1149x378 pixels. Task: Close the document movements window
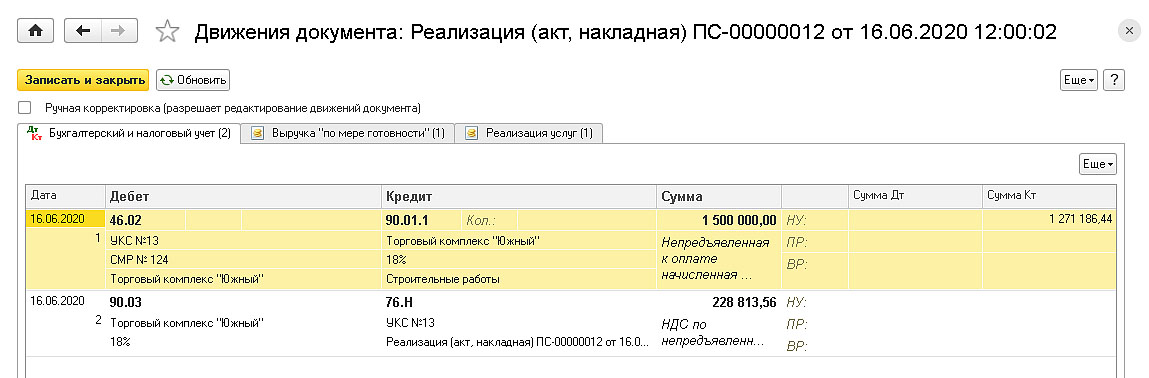1127,31
